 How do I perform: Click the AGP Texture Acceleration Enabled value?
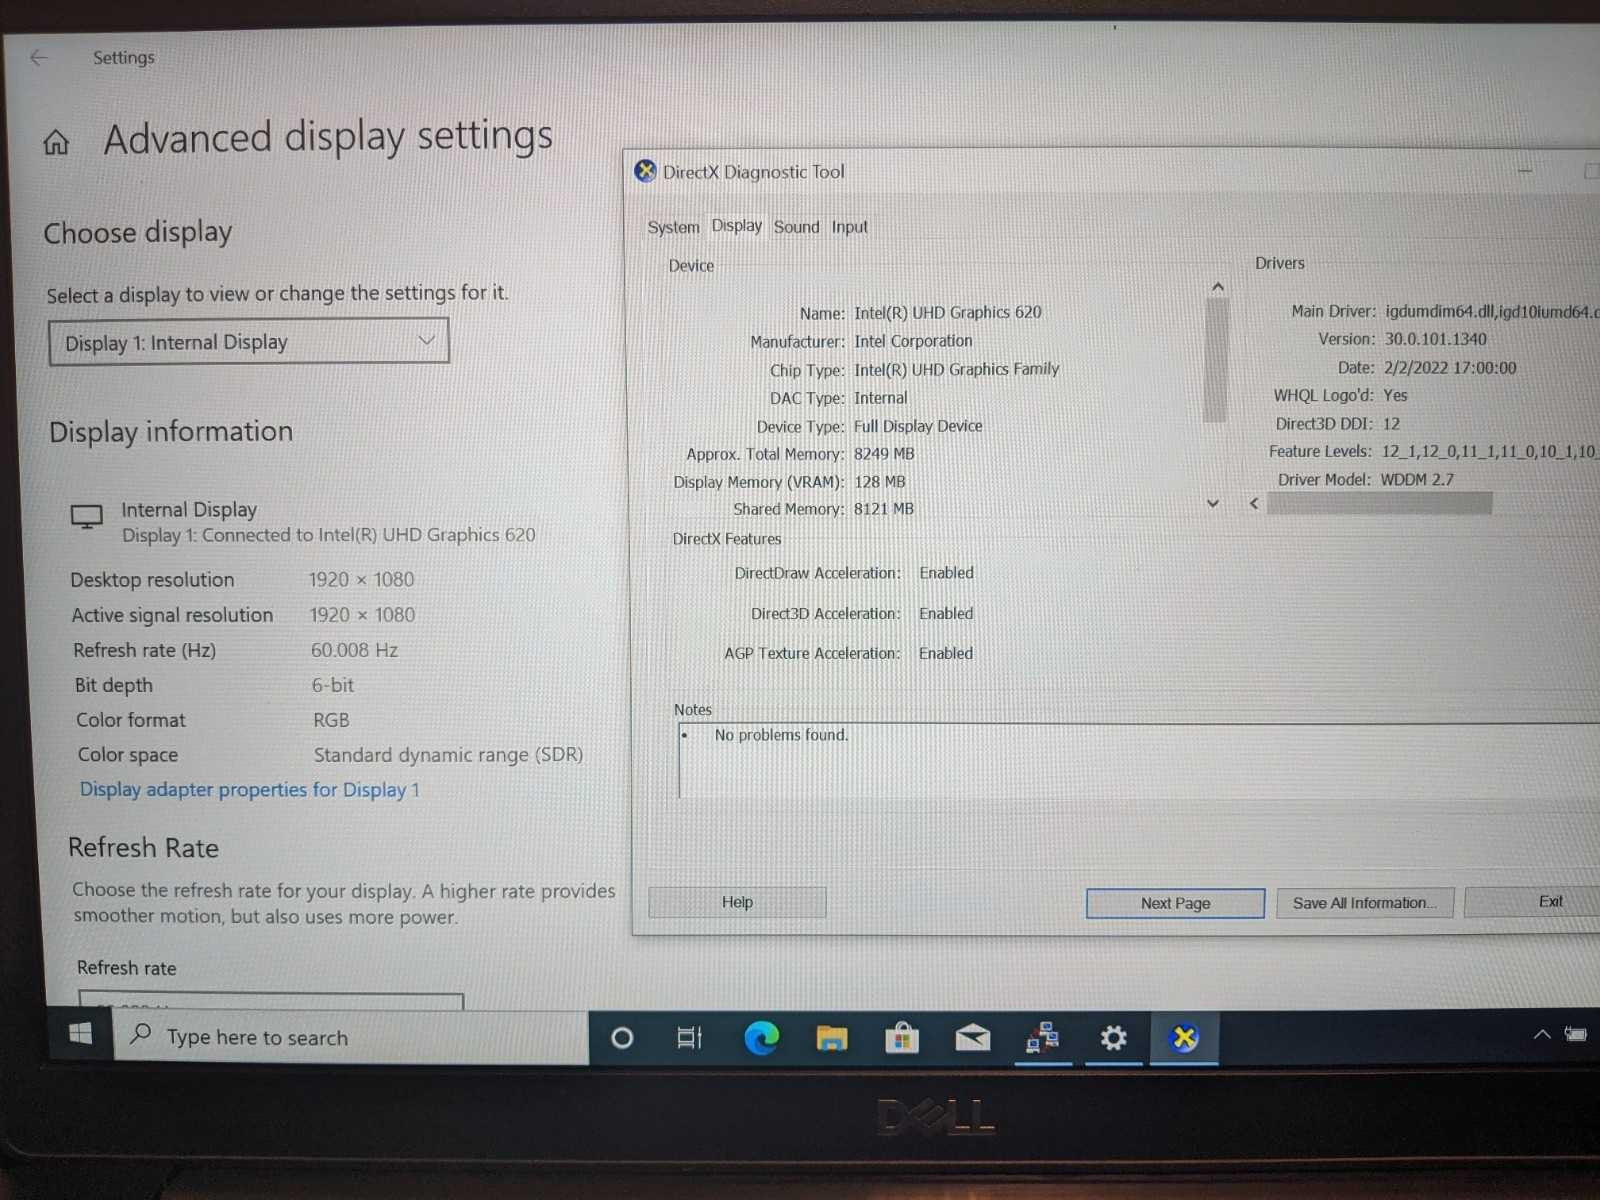point(946,653)
